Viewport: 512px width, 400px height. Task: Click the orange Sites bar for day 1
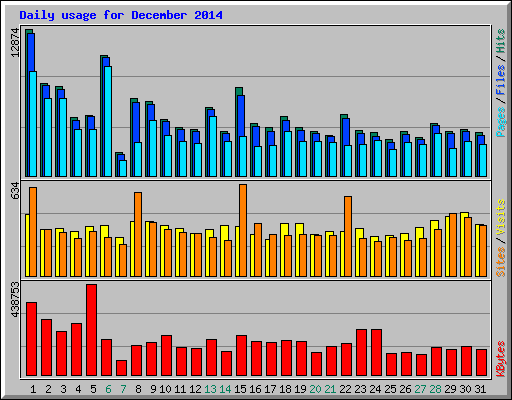tap(33, 232)
